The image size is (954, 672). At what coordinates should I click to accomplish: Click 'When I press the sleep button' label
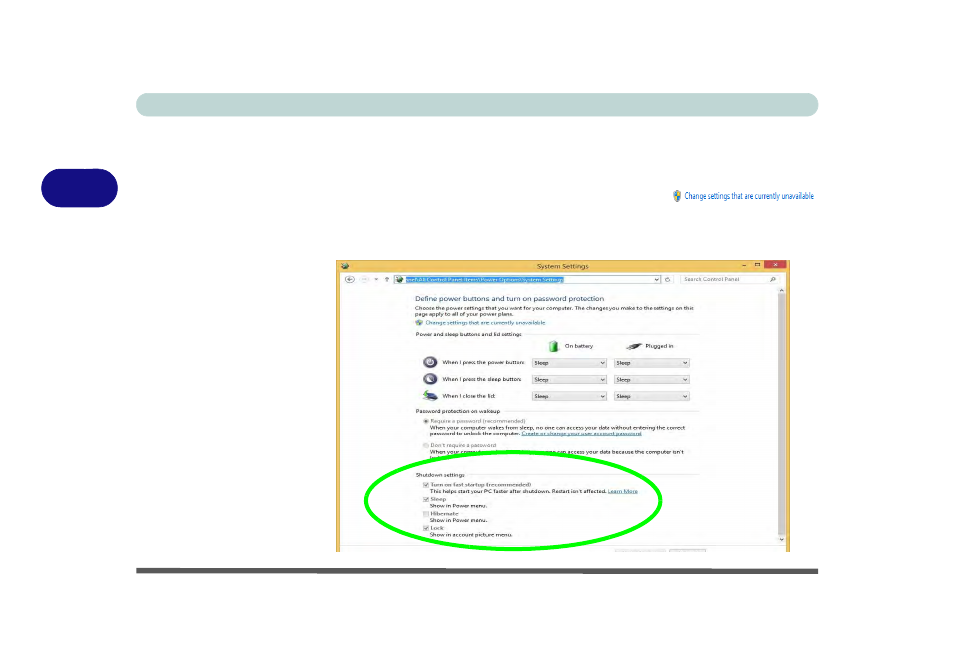click(482, 379)
